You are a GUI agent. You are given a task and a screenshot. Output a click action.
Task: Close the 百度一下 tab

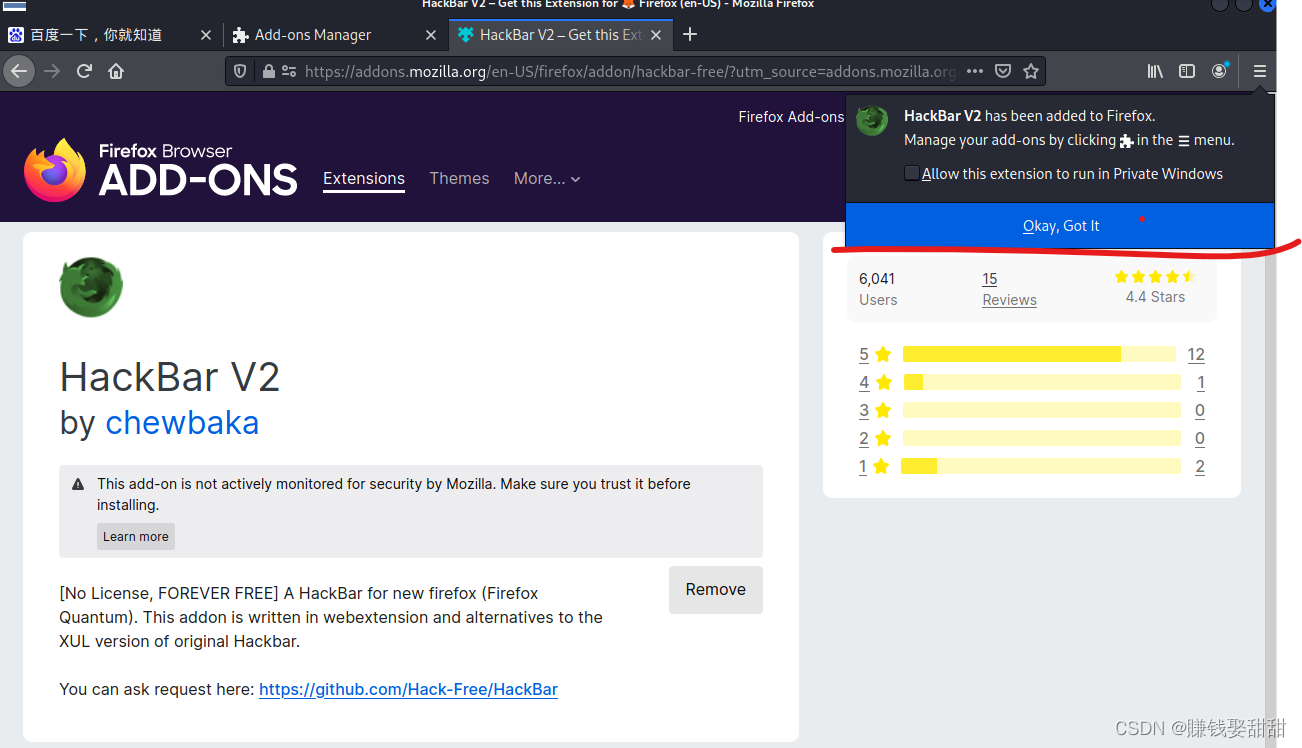point(206,35)
